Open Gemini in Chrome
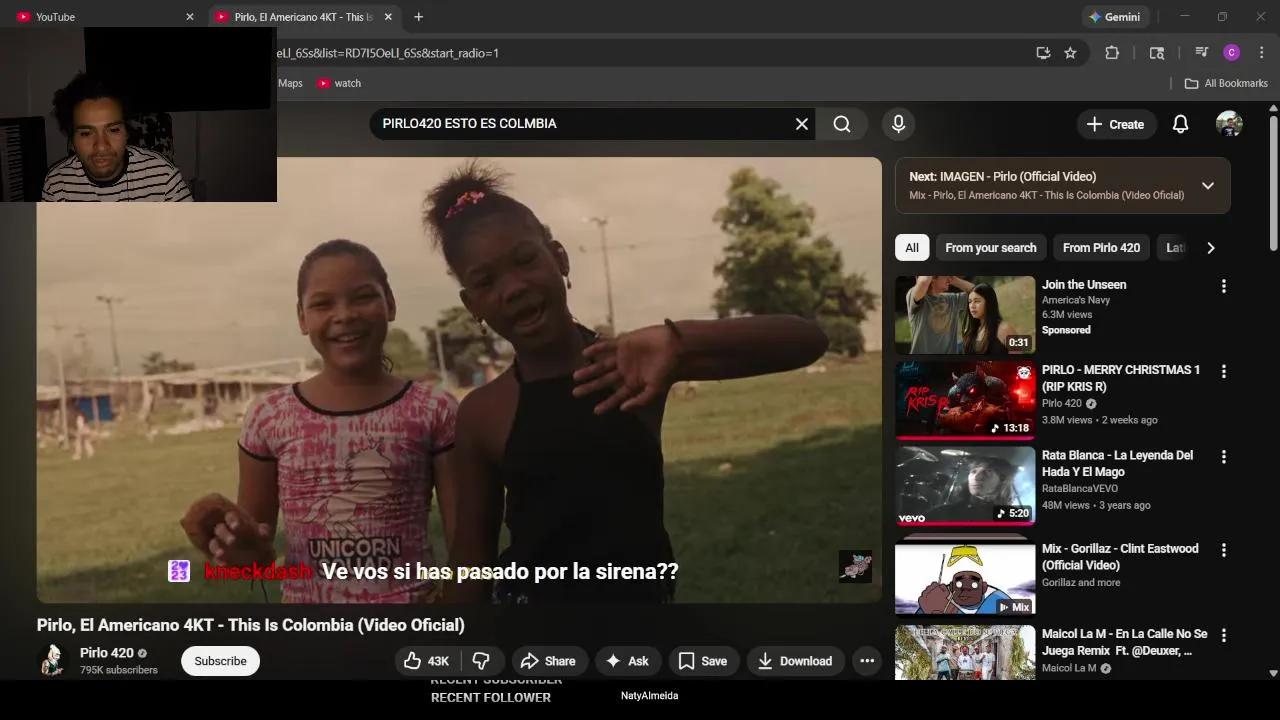The image size is (1280, 720). coord(1115,17)
